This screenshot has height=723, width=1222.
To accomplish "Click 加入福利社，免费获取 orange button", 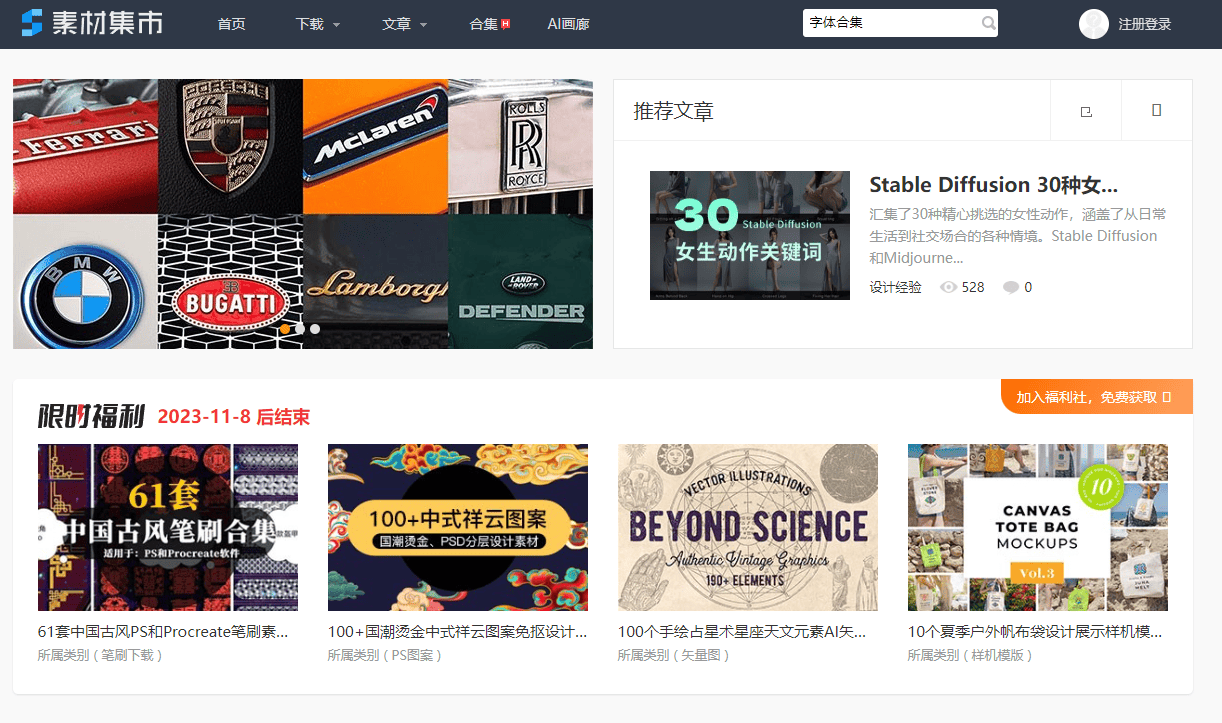I will click(x=1095, y=397).
